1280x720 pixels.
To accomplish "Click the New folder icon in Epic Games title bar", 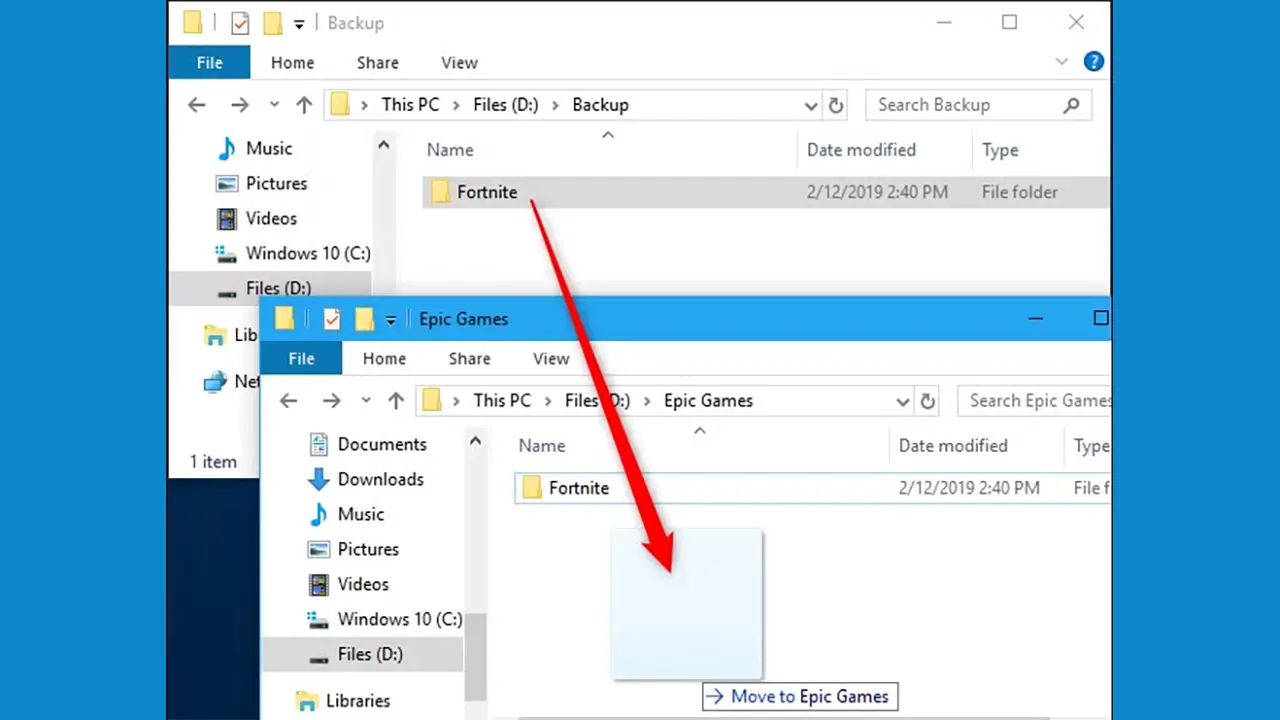I will tap(364, 319).
